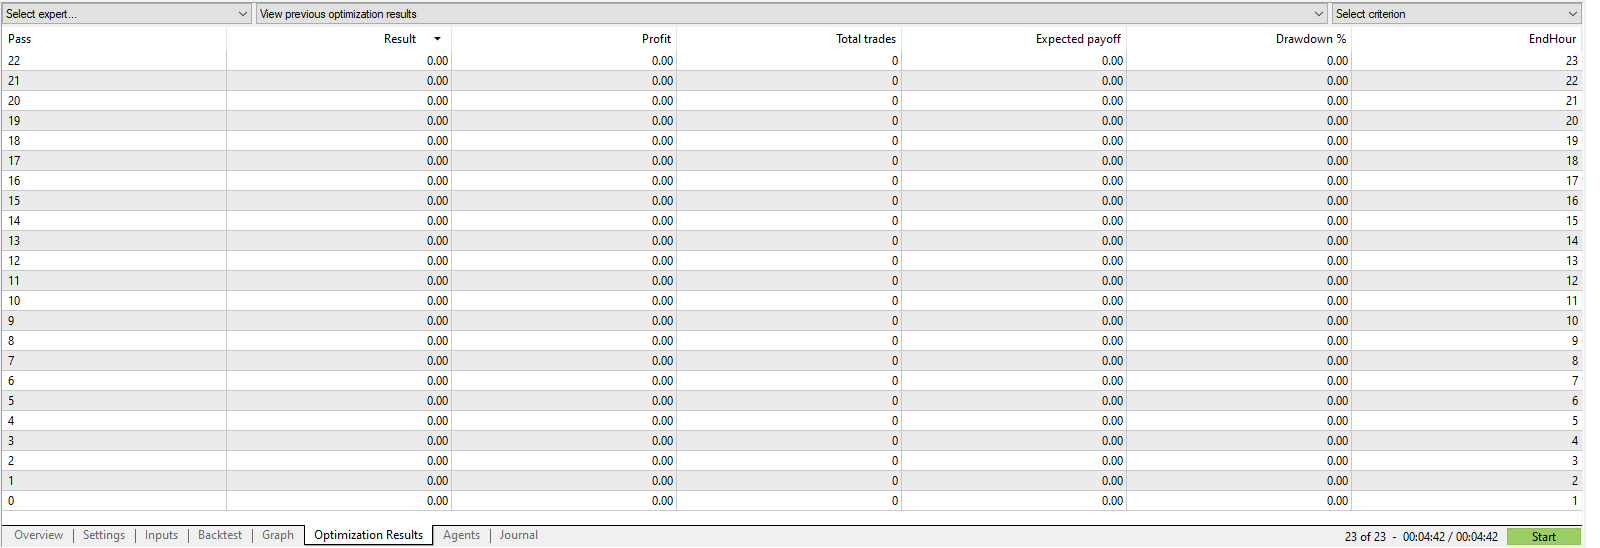Switch to the Inputs tab

pos(161,535)
